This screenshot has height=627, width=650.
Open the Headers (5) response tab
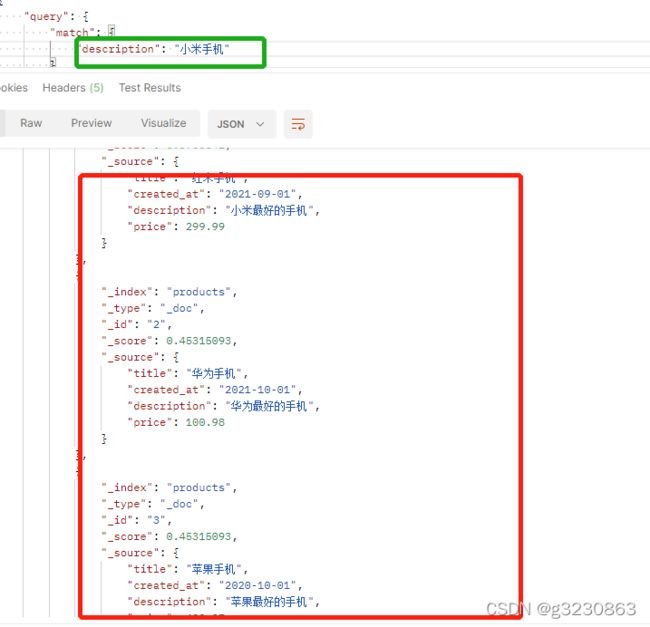(73, 88)
